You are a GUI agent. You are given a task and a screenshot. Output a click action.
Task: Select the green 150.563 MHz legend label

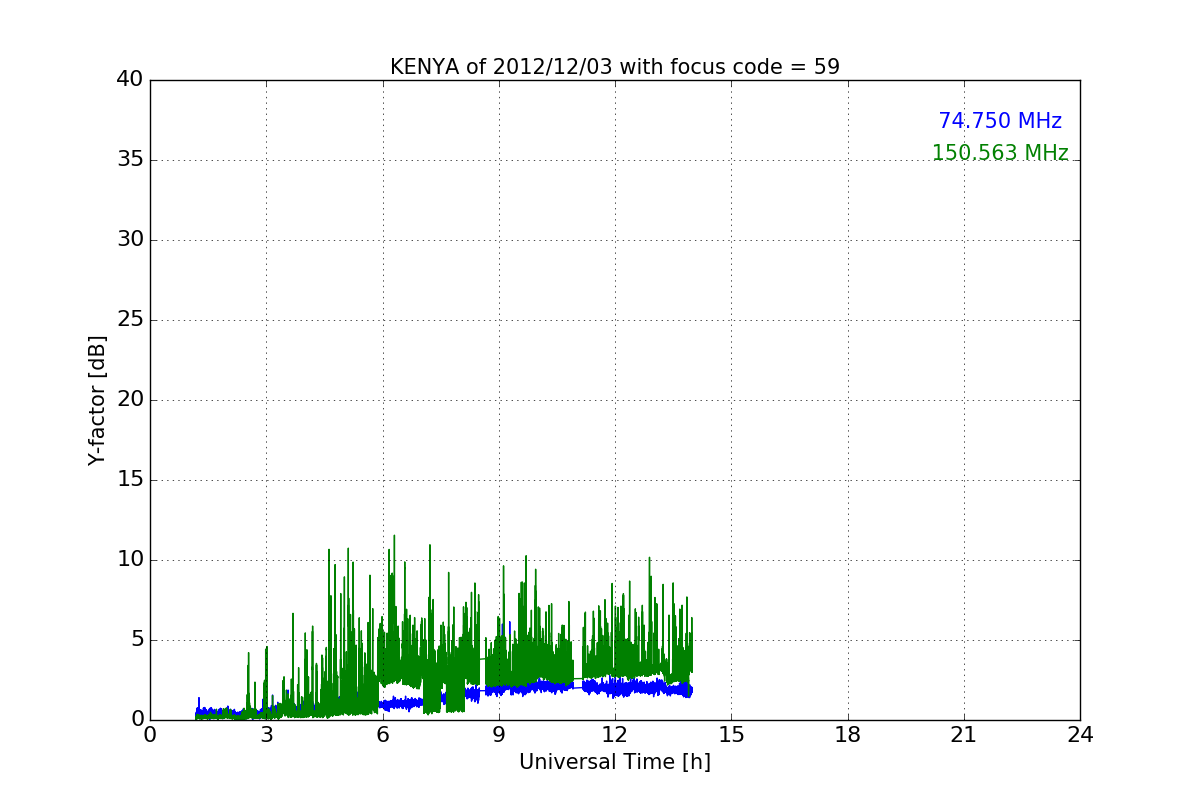tap(1000, 153)
